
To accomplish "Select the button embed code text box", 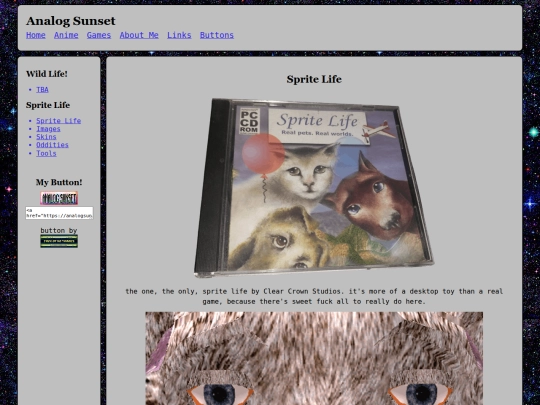I will [59, 213].
